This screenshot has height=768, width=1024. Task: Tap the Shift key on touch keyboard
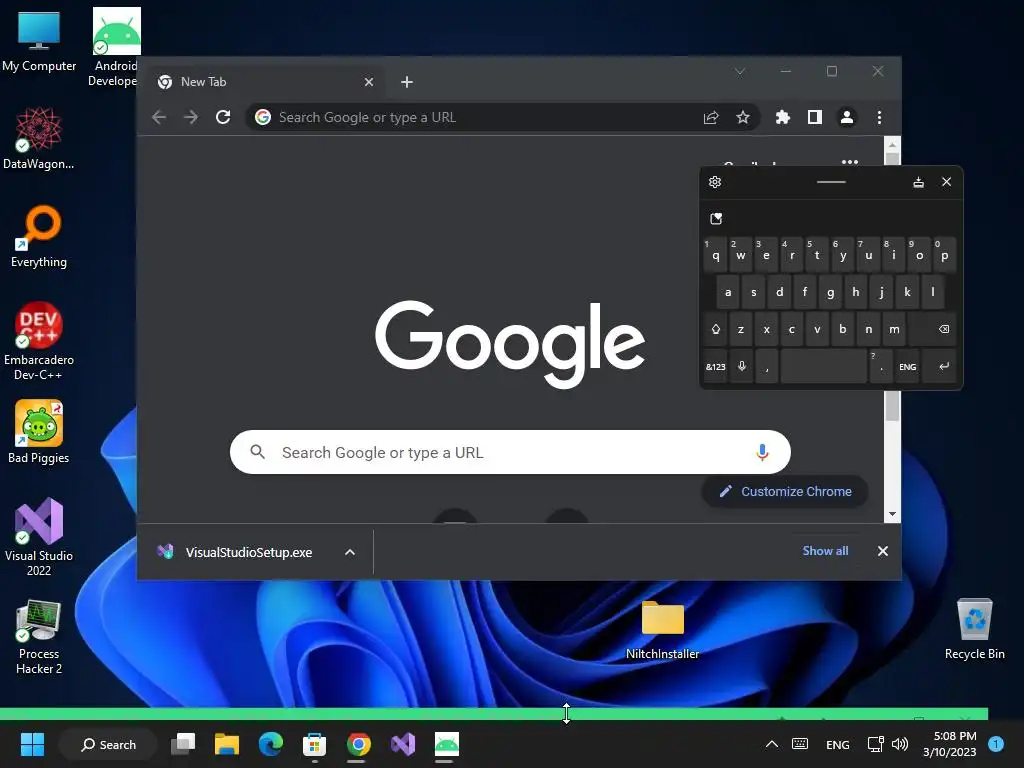click(716, 329)
